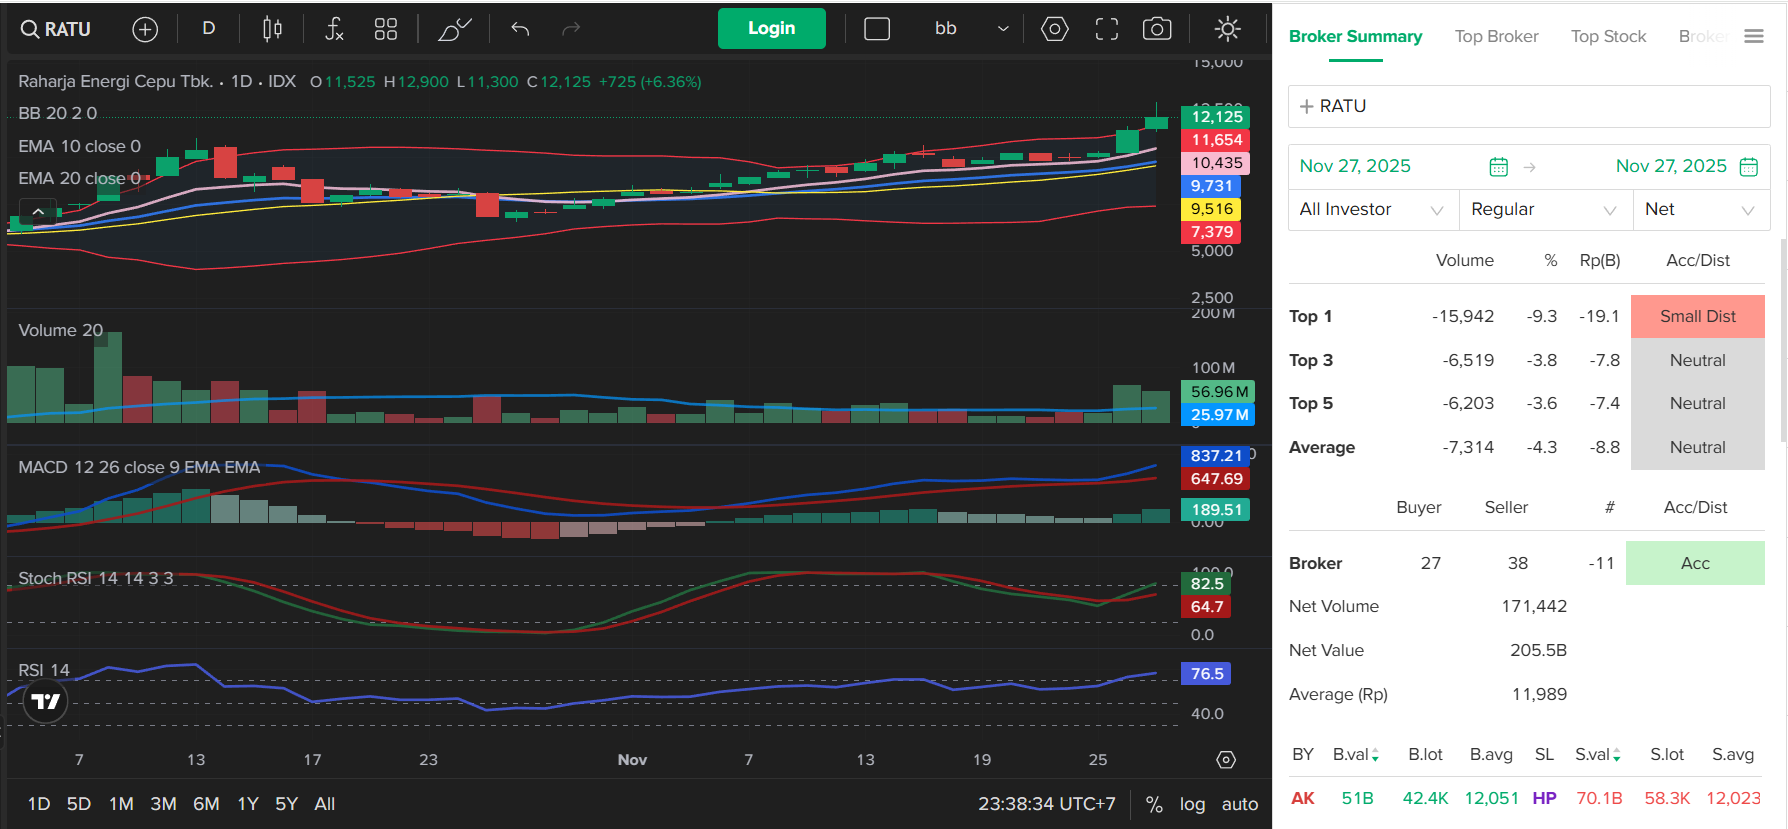The height and width of the screenshot is (829, 1788).
Task: Take a chart snapshot with camera icon
Action: [x=1157, y=29]
